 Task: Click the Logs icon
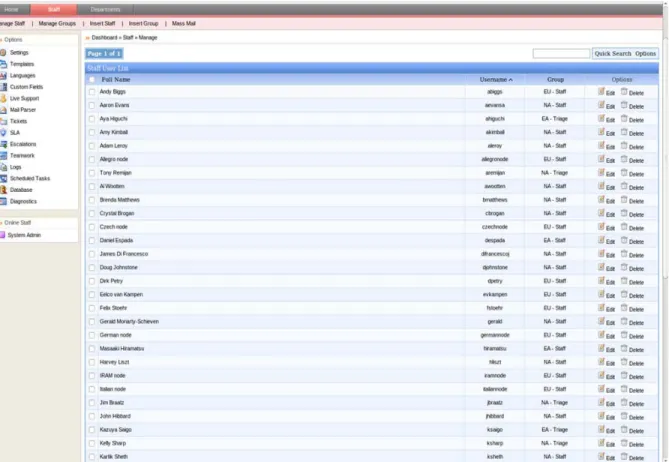[3, 167]
